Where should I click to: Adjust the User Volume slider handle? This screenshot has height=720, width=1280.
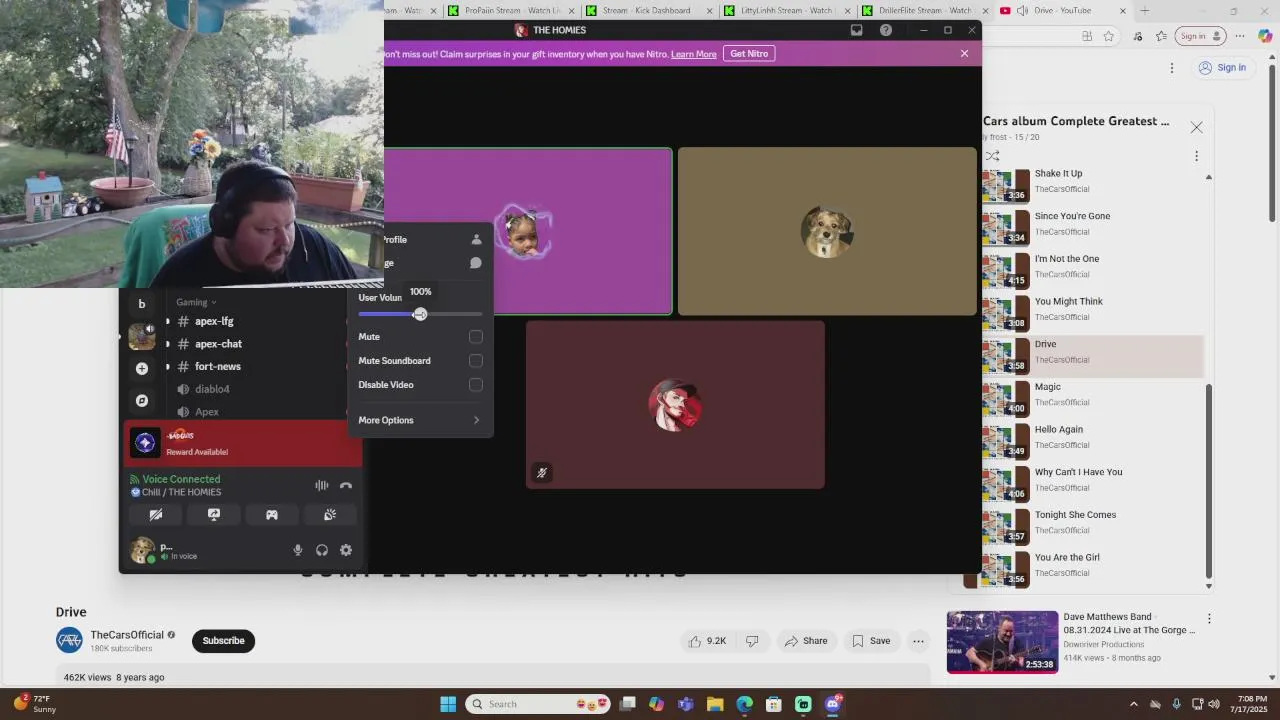420,314
